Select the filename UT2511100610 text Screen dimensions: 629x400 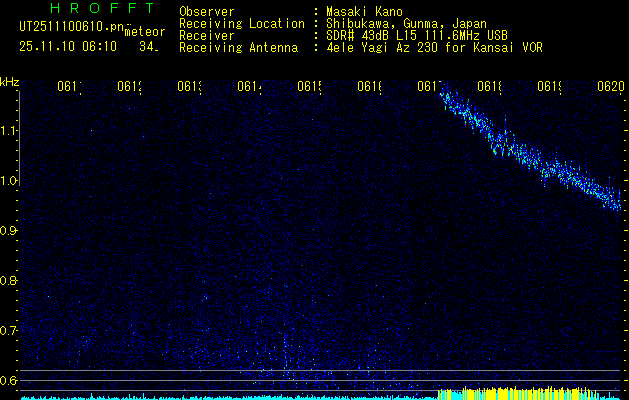[71, 27]
